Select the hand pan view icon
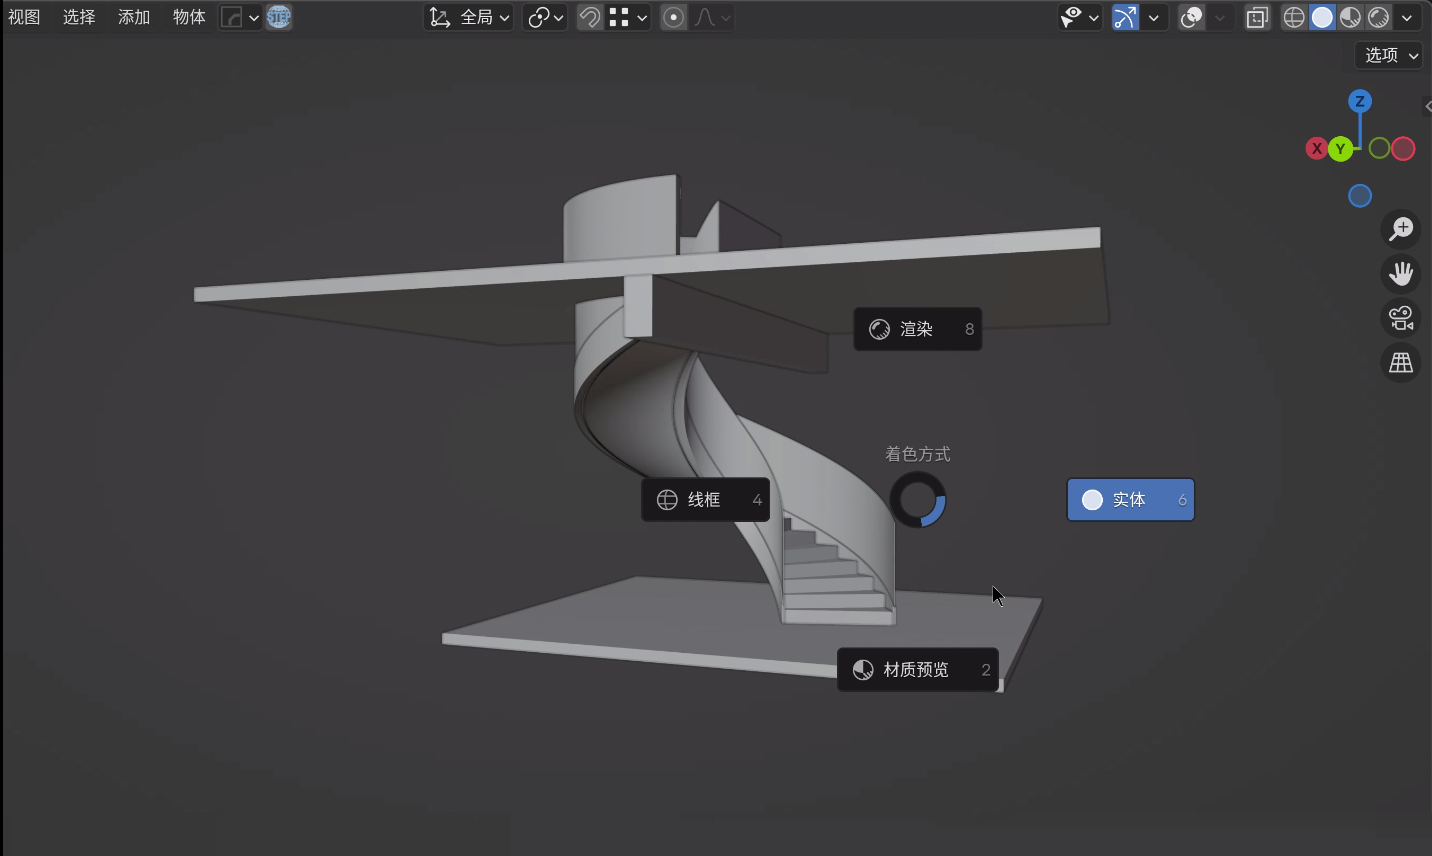This screenshot has width=1432, height=856. click(x=1401, y=273)
